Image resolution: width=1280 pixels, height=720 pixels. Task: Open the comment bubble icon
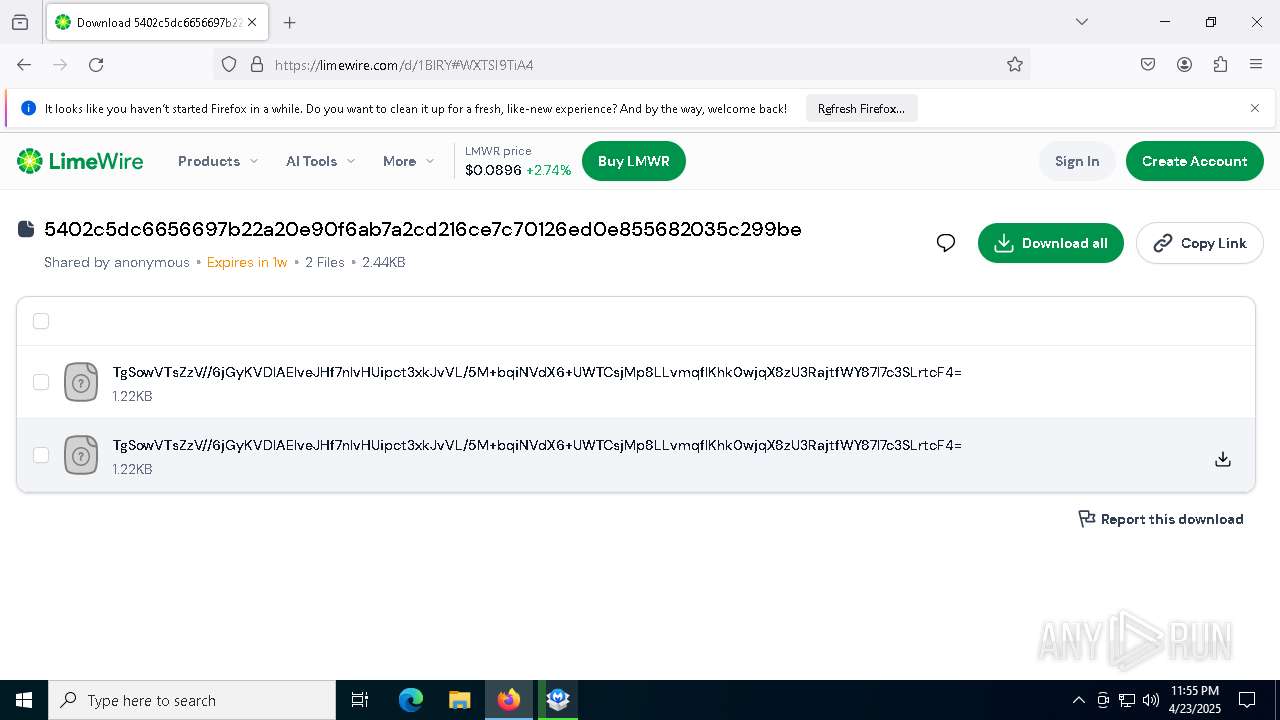pos(946,243)
